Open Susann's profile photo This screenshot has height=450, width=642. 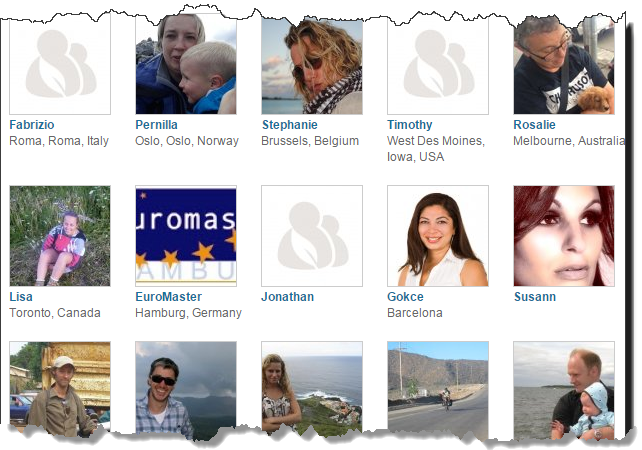[564, 236]
